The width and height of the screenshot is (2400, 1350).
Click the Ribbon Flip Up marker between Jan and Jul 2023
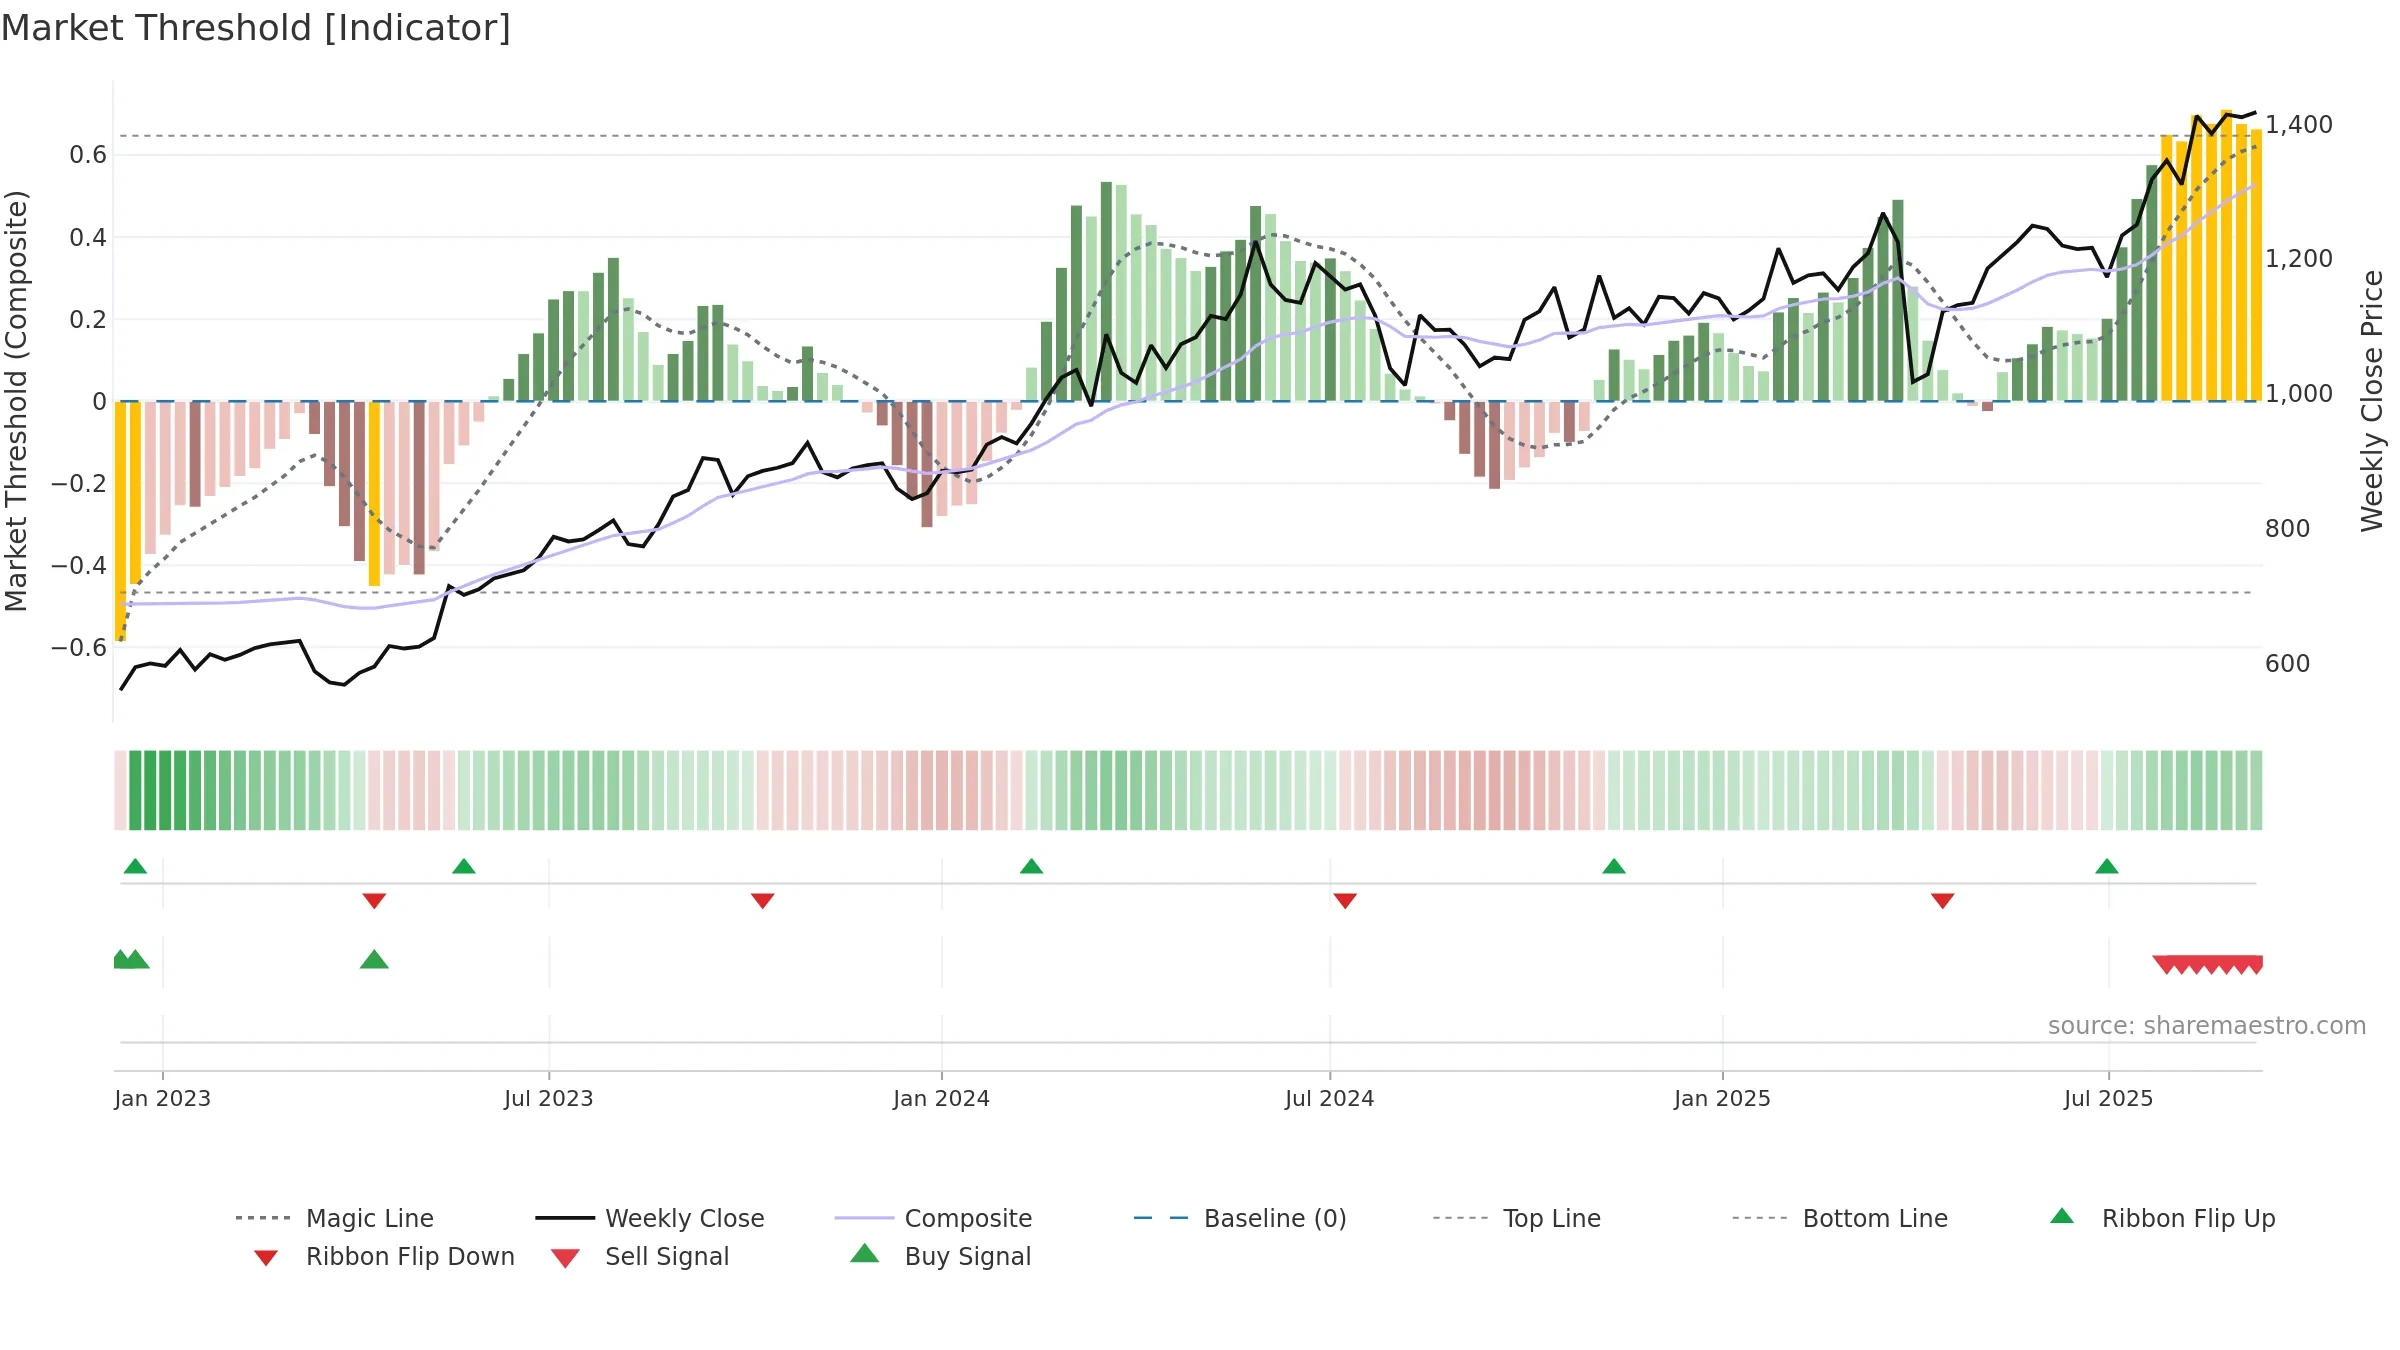464,866
